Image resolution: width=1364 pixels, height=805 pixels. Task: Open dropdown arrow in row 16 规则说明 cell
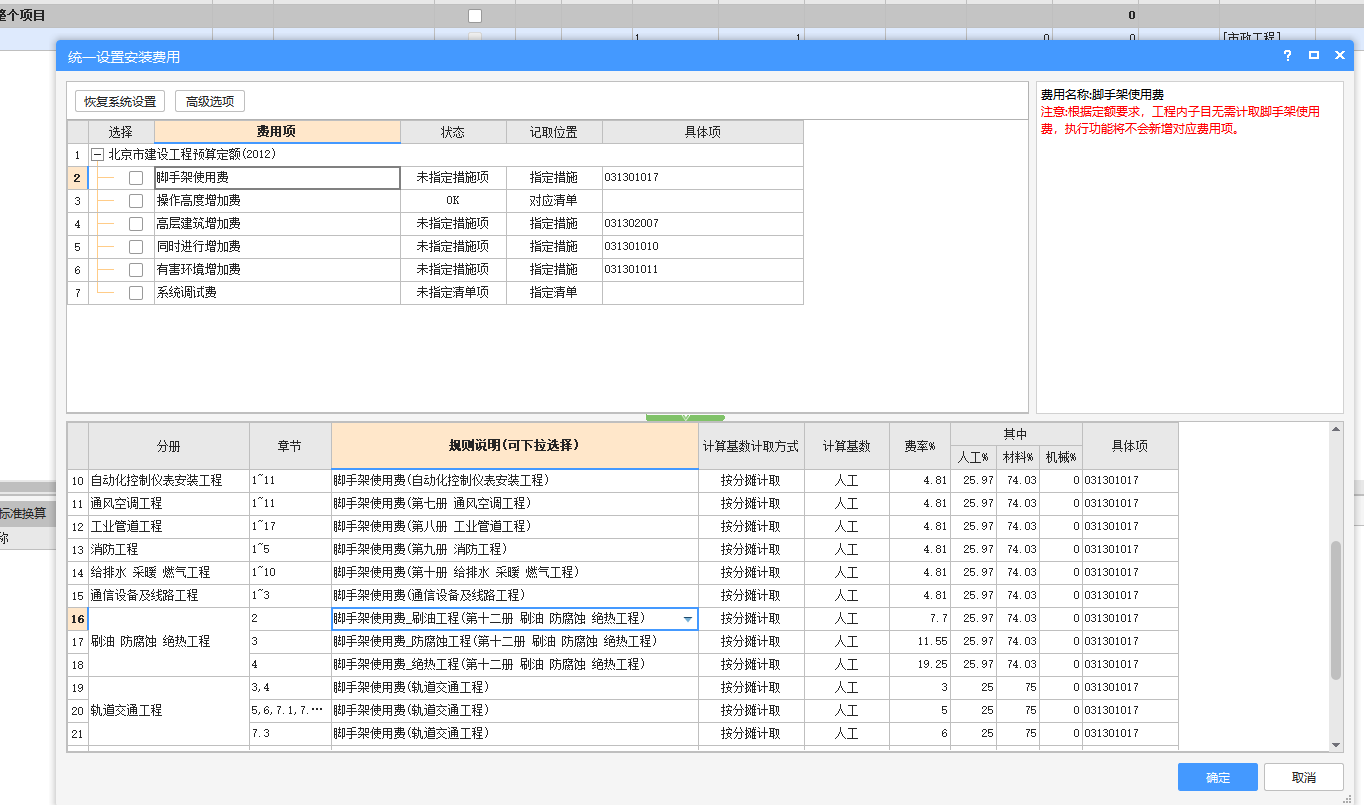tap(688, 619)
